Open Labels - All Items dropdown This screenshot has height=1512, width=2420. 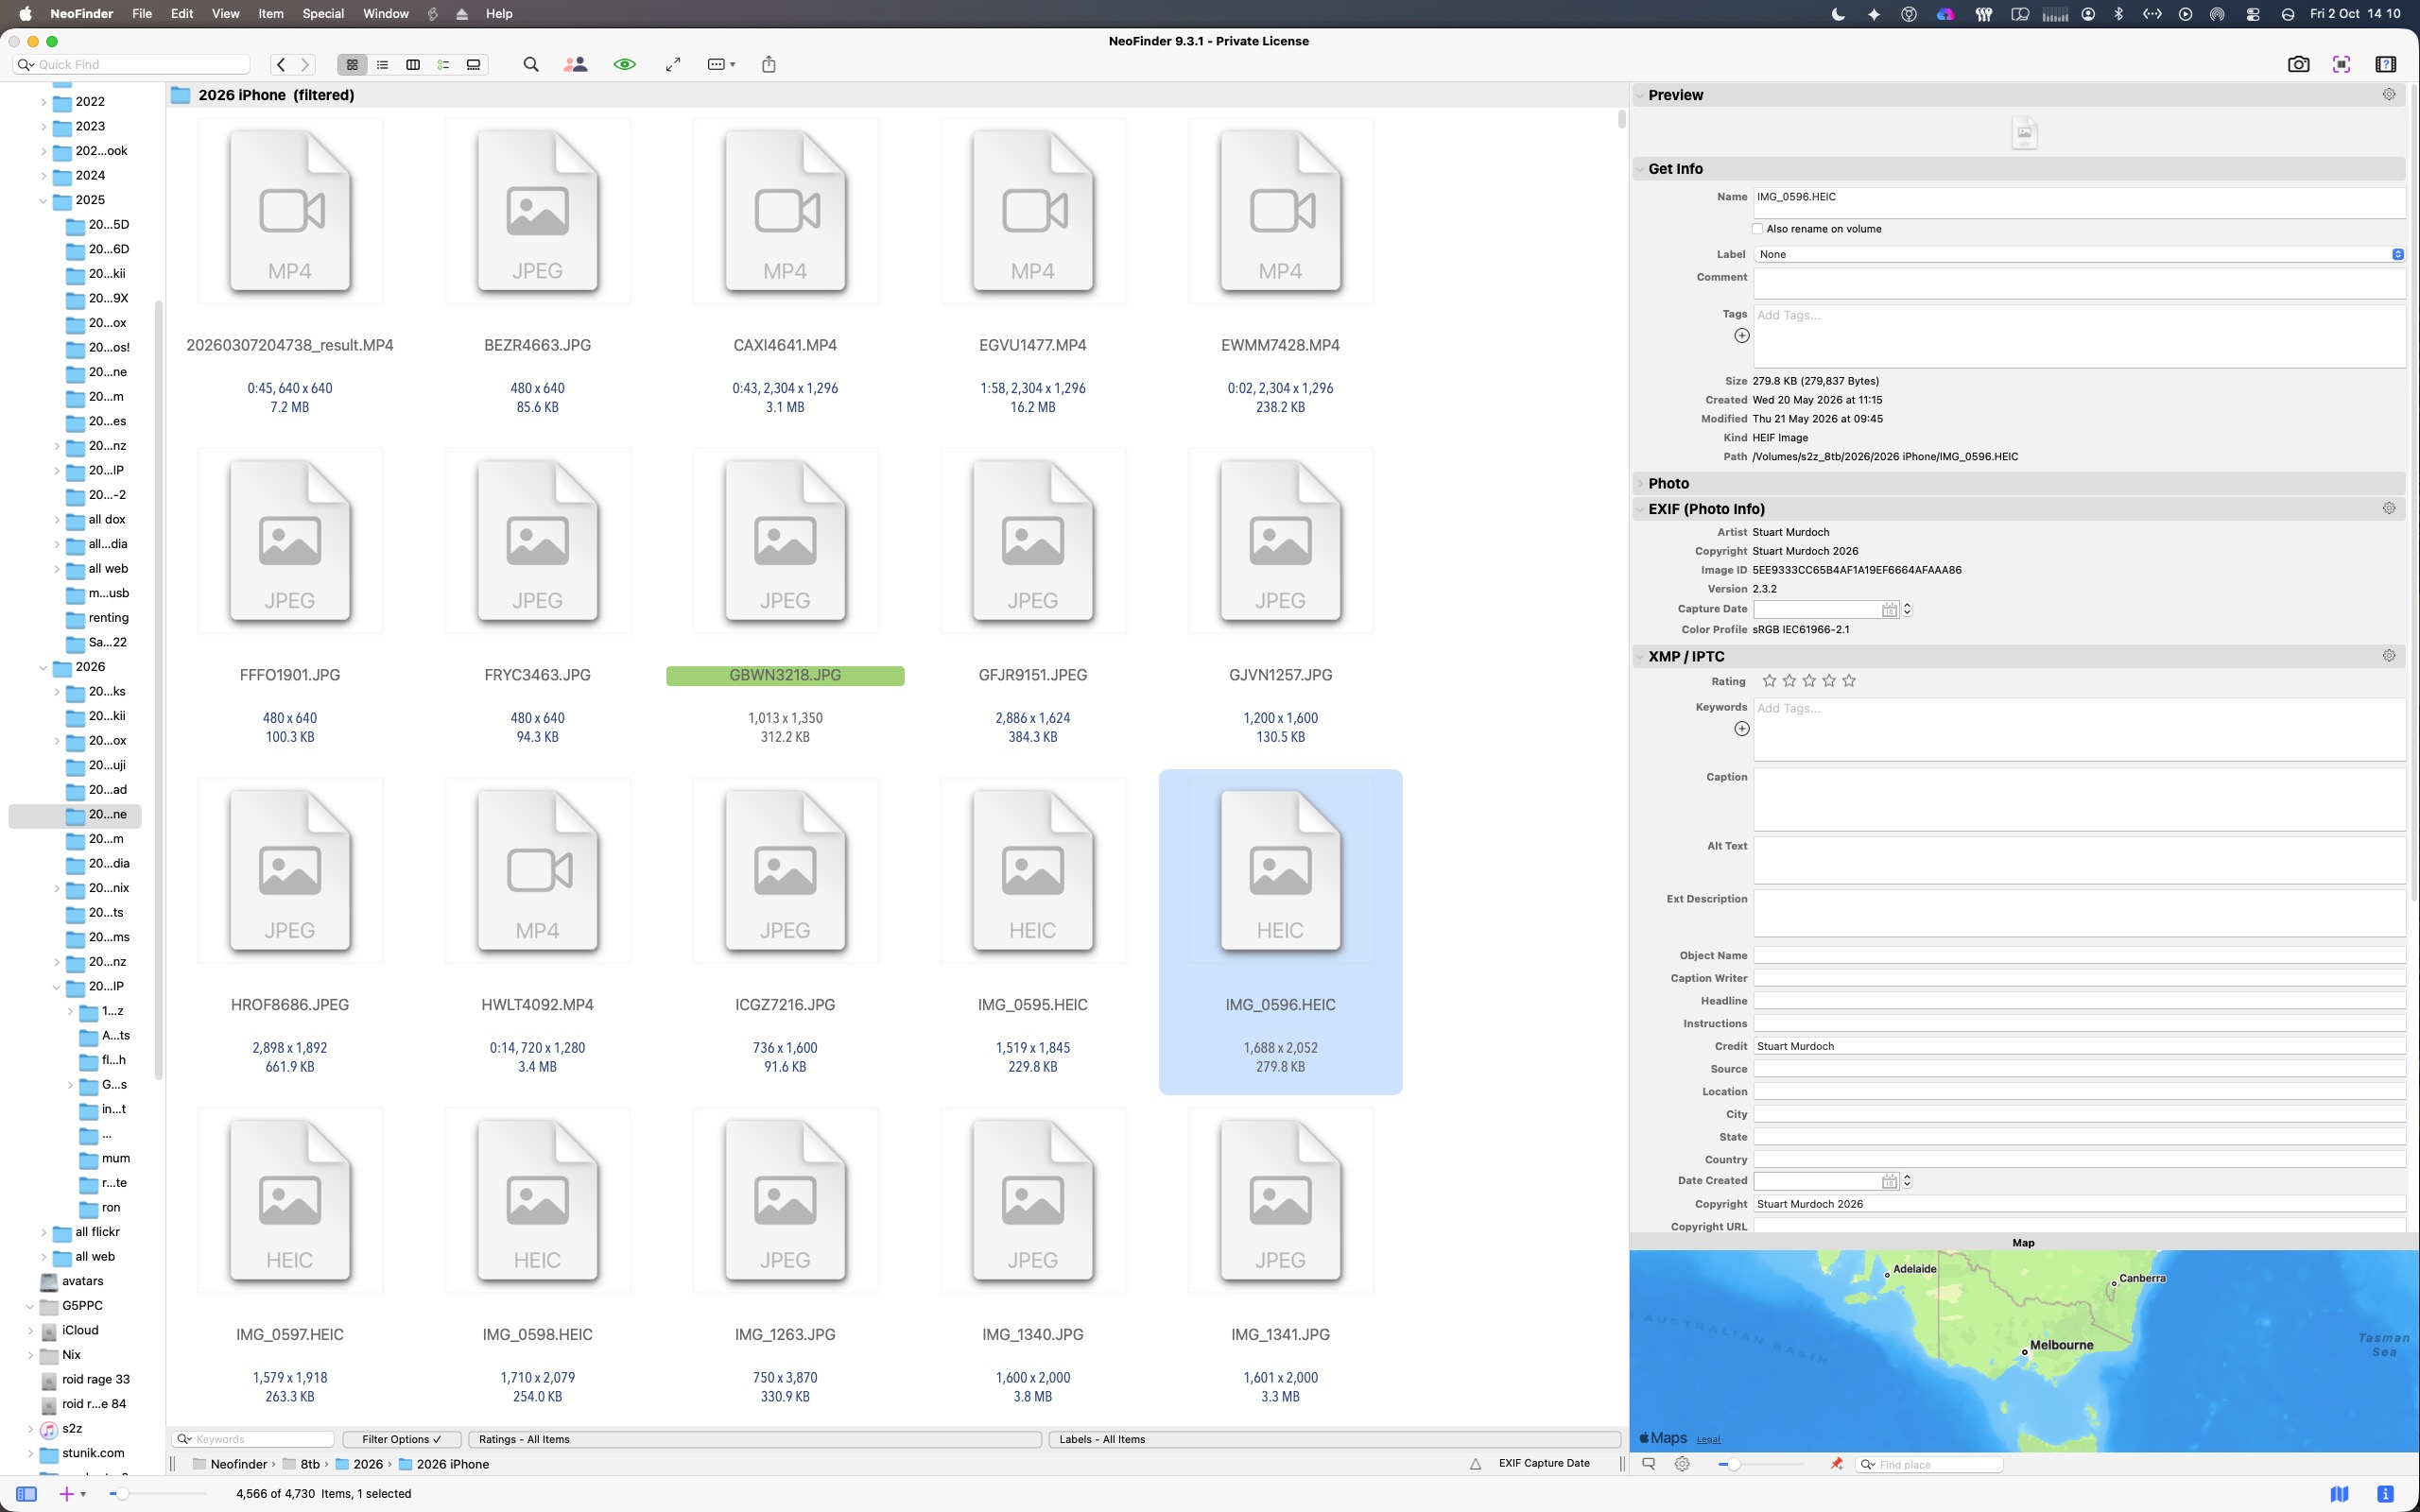tap(1334, 1439)
